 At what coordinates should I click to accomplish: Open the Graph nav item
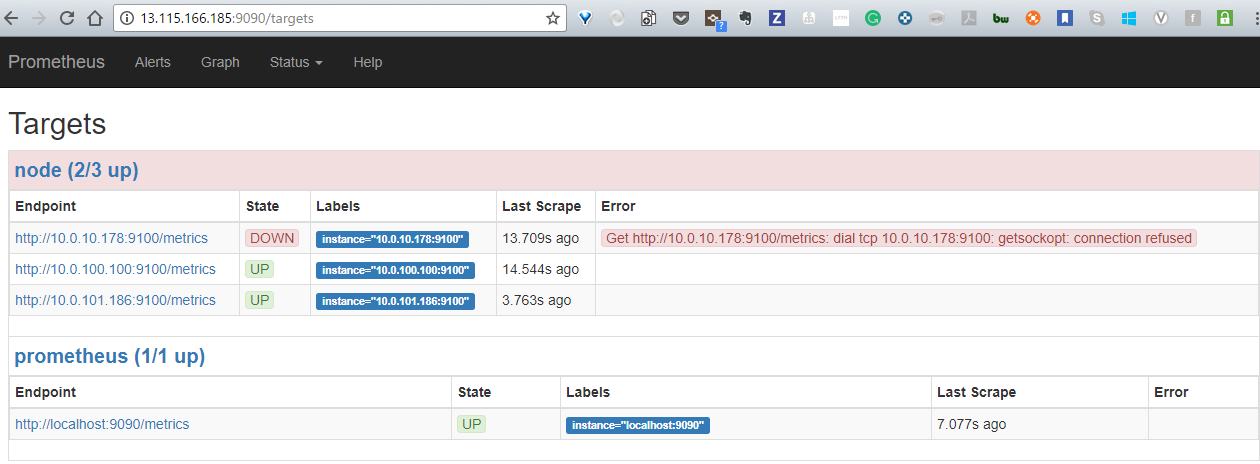tap(220, 62)
